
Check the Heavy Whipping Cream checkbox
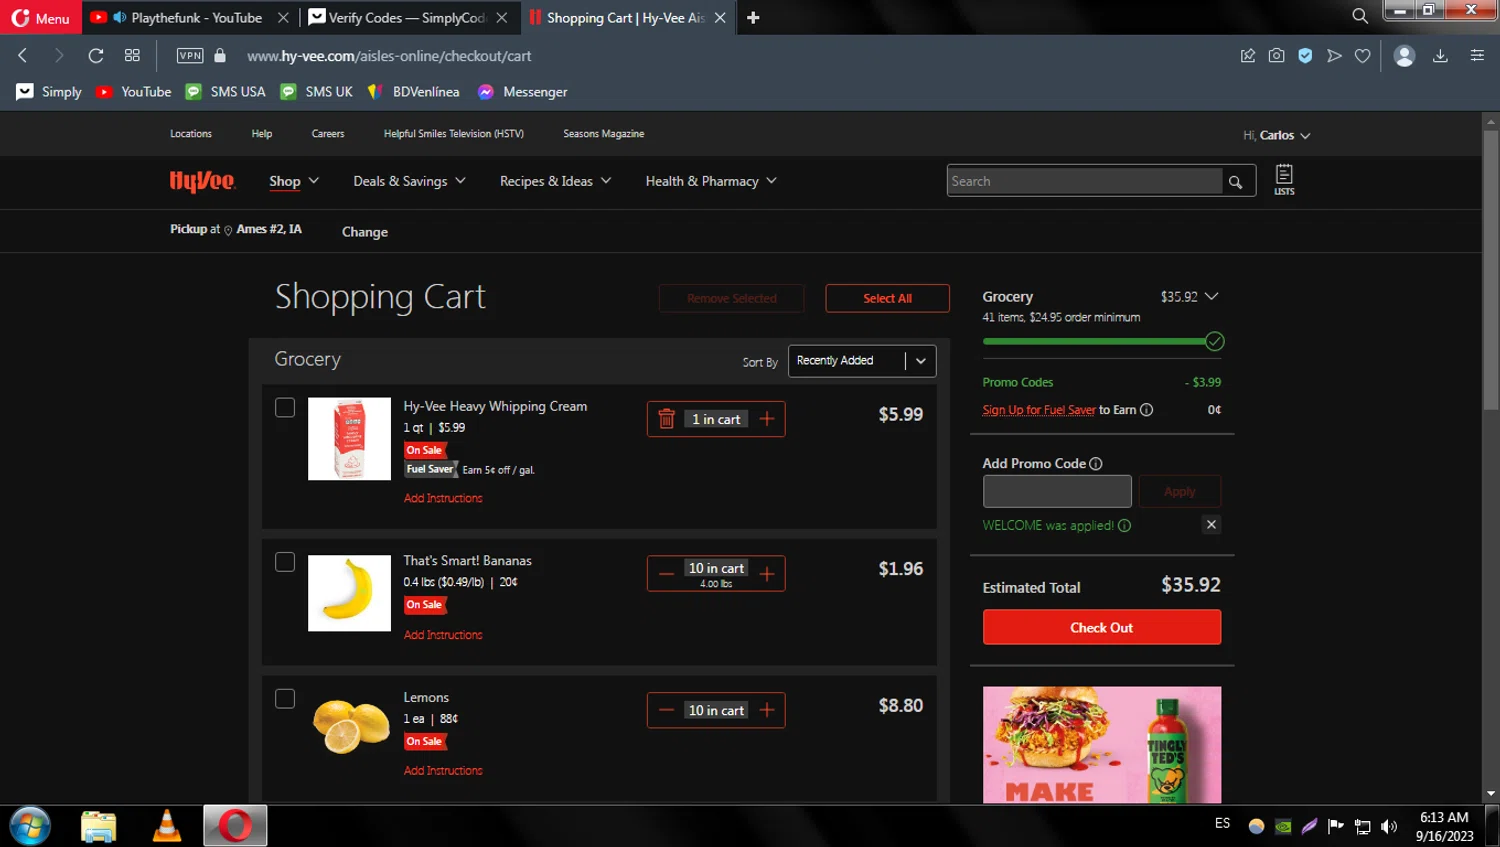(285, 408)
